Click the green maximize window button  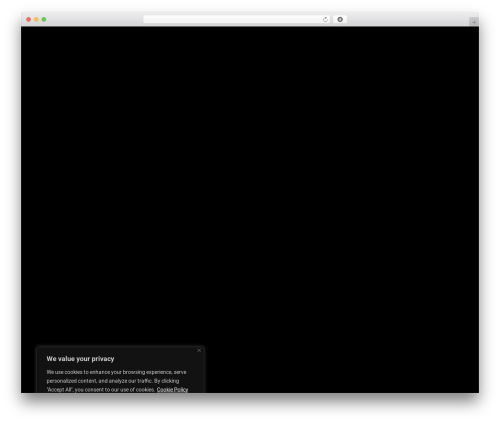(44, 19)
